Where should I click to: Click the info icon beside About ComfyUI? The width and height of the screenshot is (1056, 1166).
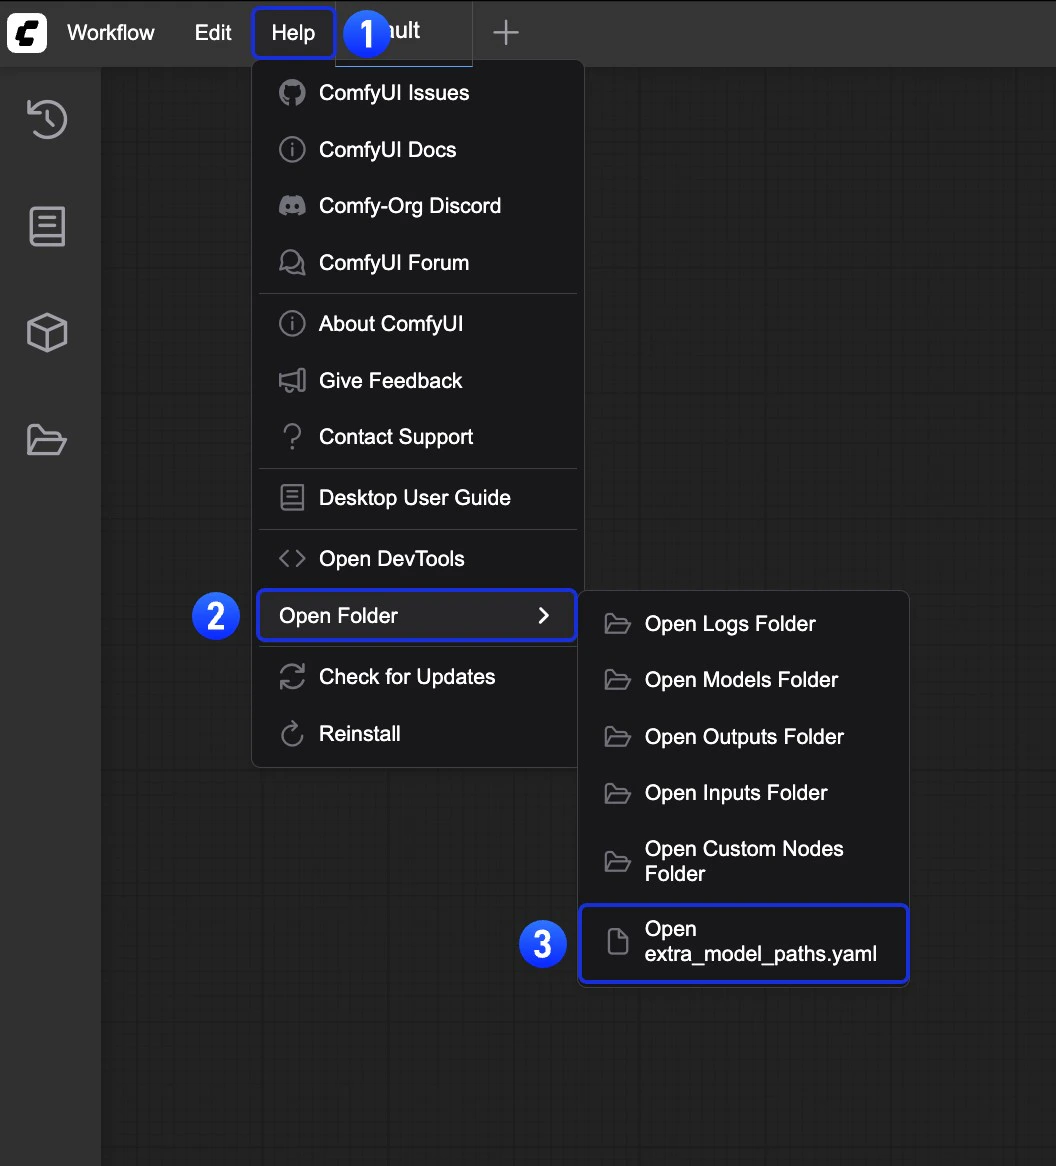click(x=292, y=323)
